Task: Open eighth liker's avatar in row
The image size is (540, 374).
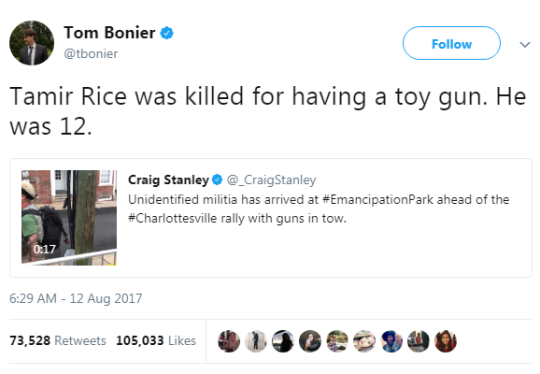Action: (x=418, y=341)
